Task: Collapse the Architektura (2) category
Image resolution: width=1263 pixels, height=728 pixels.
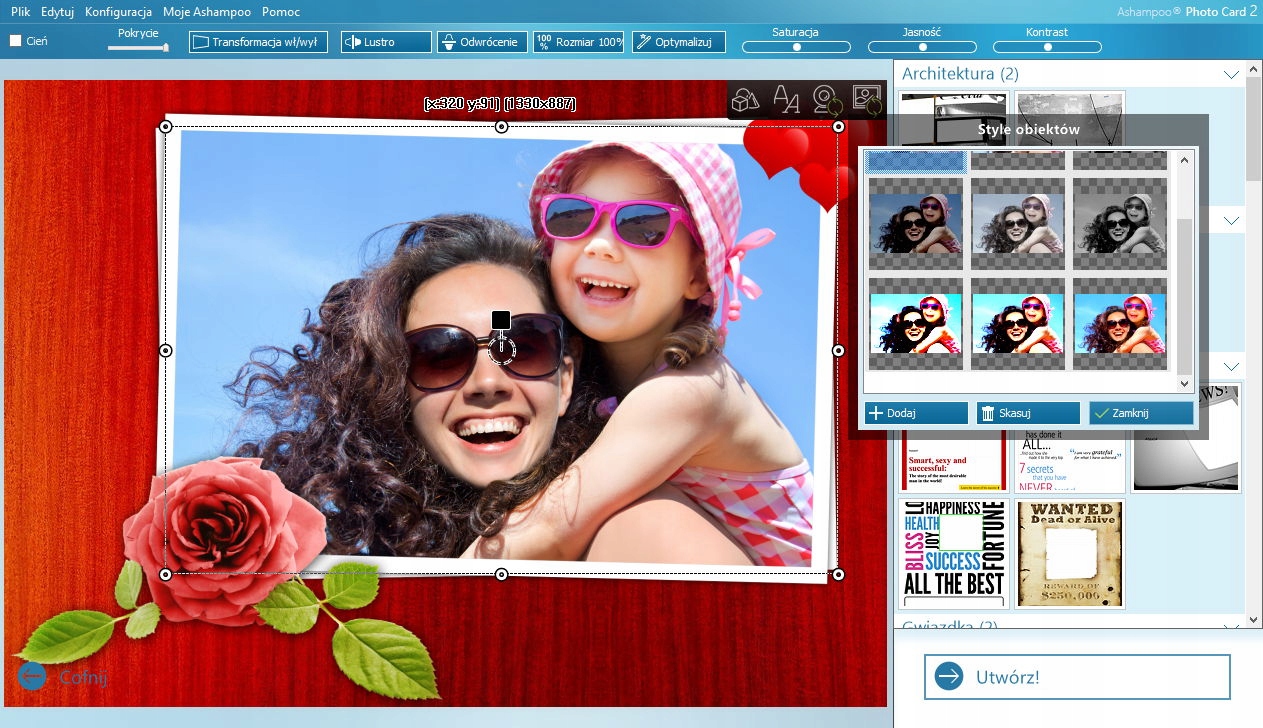Action: (1231, 74)
